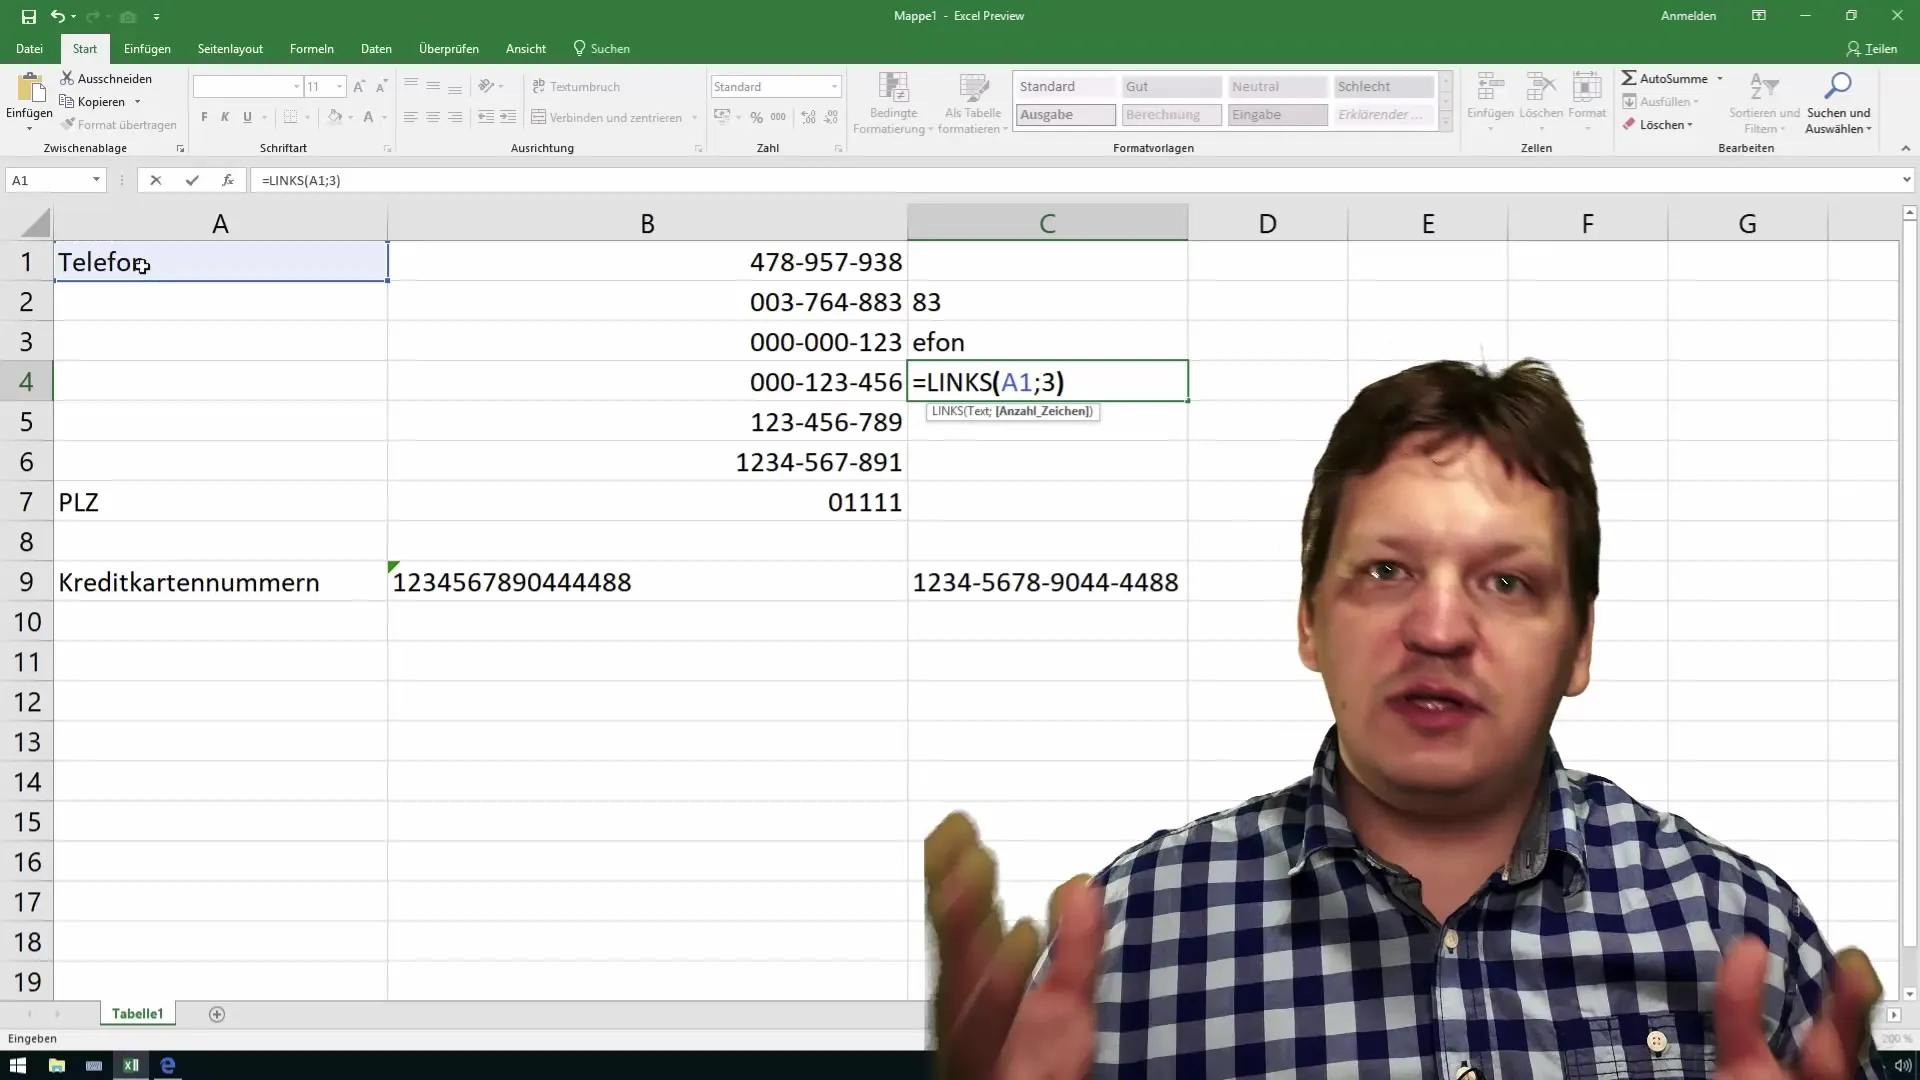This screenshot has height=1080, width=1920.
Task: Click Löschen clear button in Bearbeiten
Action: pyautogui.click(x=1658, y=125)
